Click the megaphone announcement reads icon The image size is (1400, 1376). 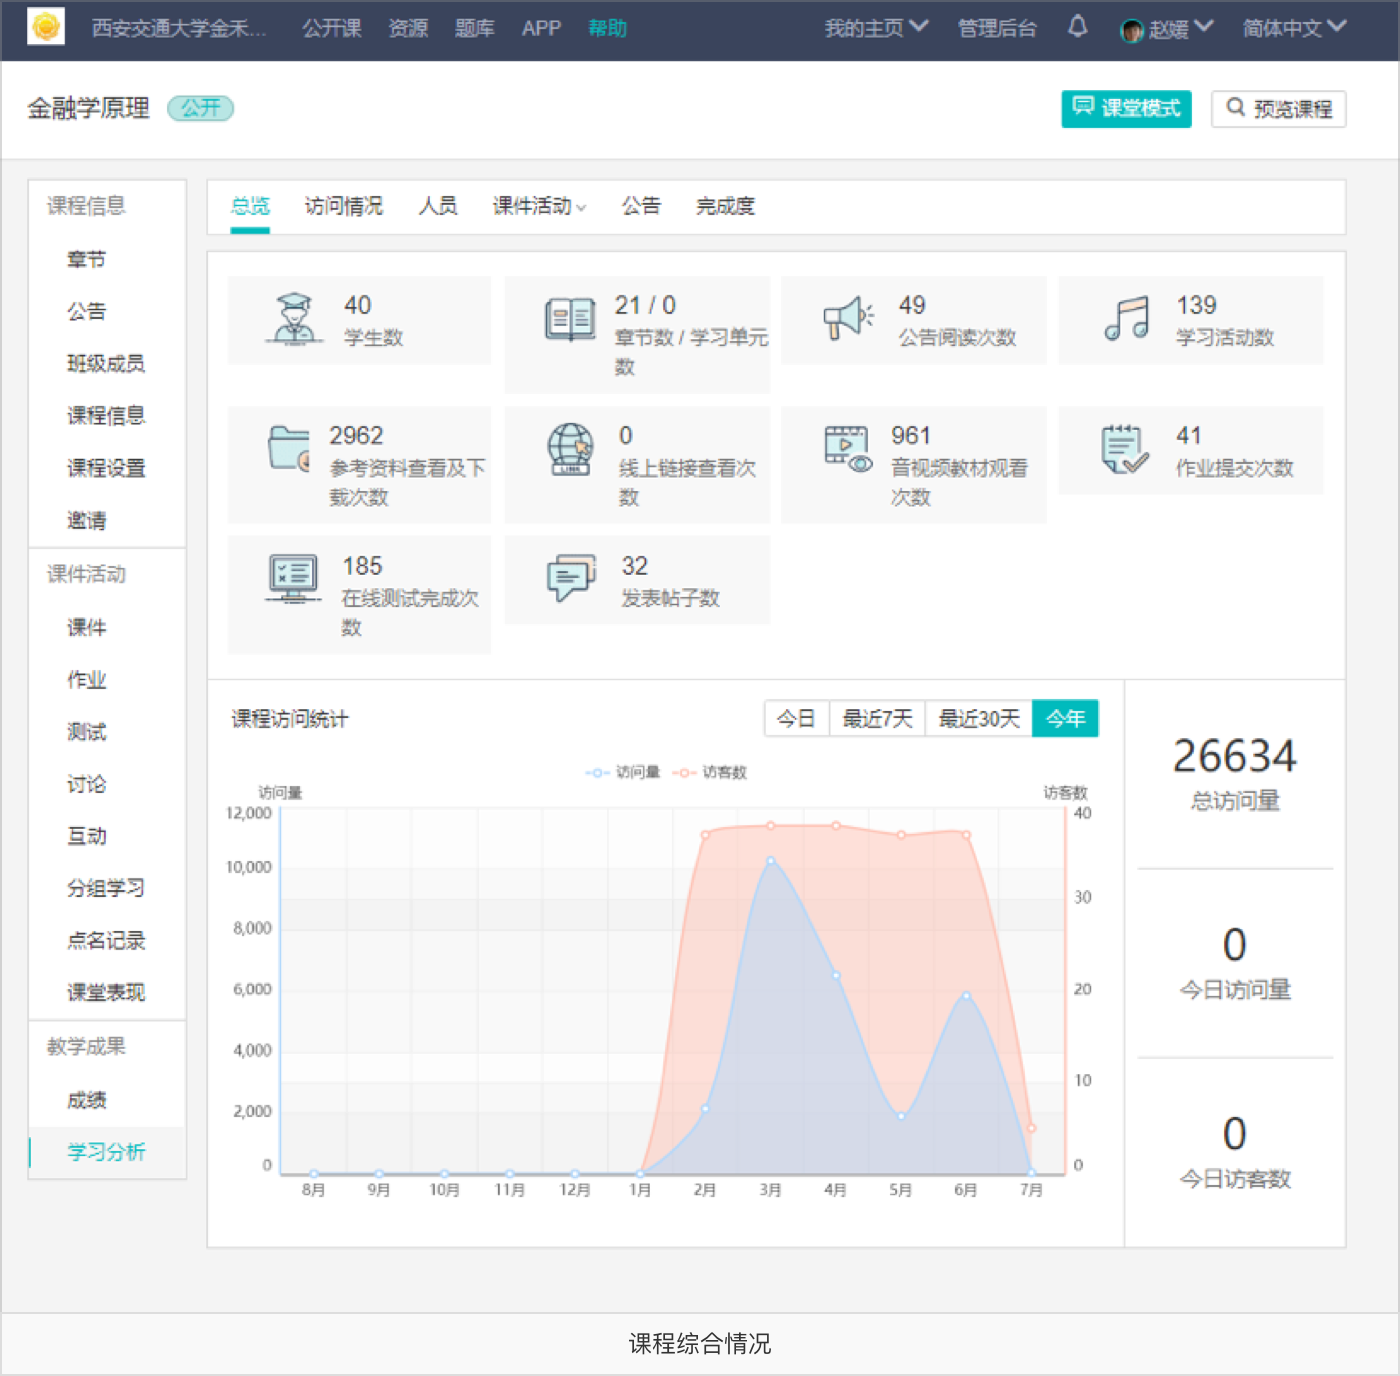point(847,319)
